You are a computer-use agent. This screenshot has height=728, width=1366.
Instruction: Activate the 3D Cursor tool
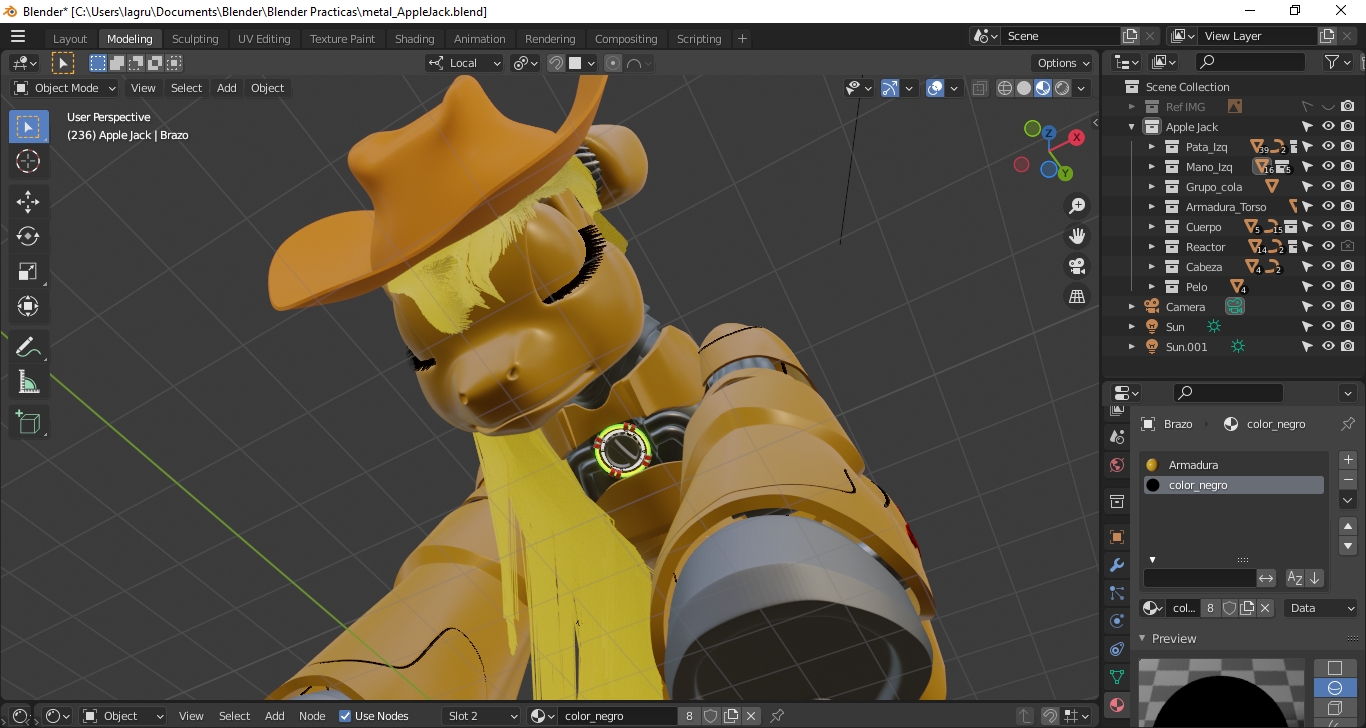28,162
